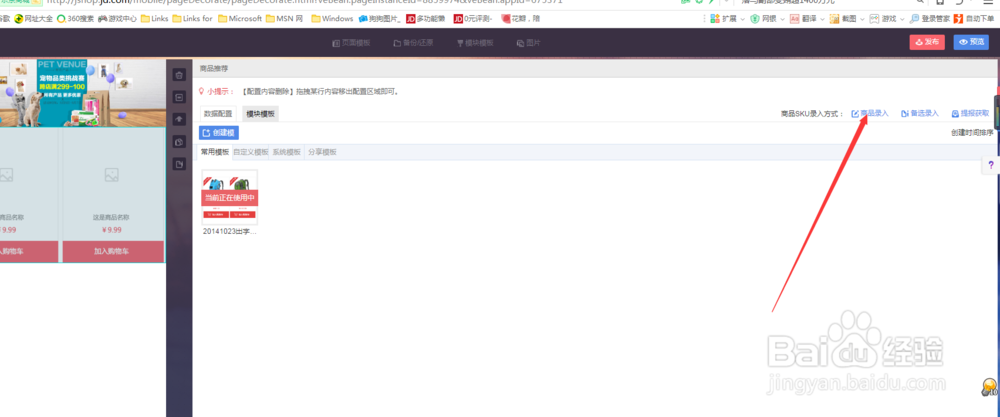Click the bottom page icon in dark sidebar

pyautogui.click(x=179, y=165)
